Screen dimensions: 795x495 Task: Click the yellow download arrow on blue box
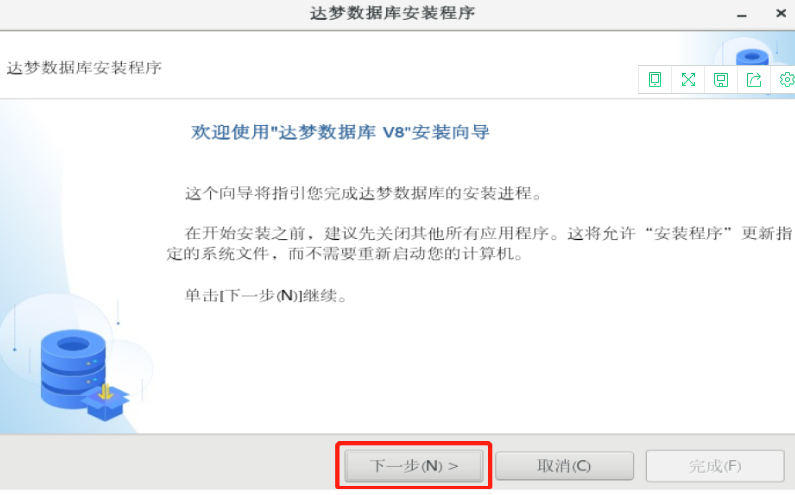click(105, 391)
